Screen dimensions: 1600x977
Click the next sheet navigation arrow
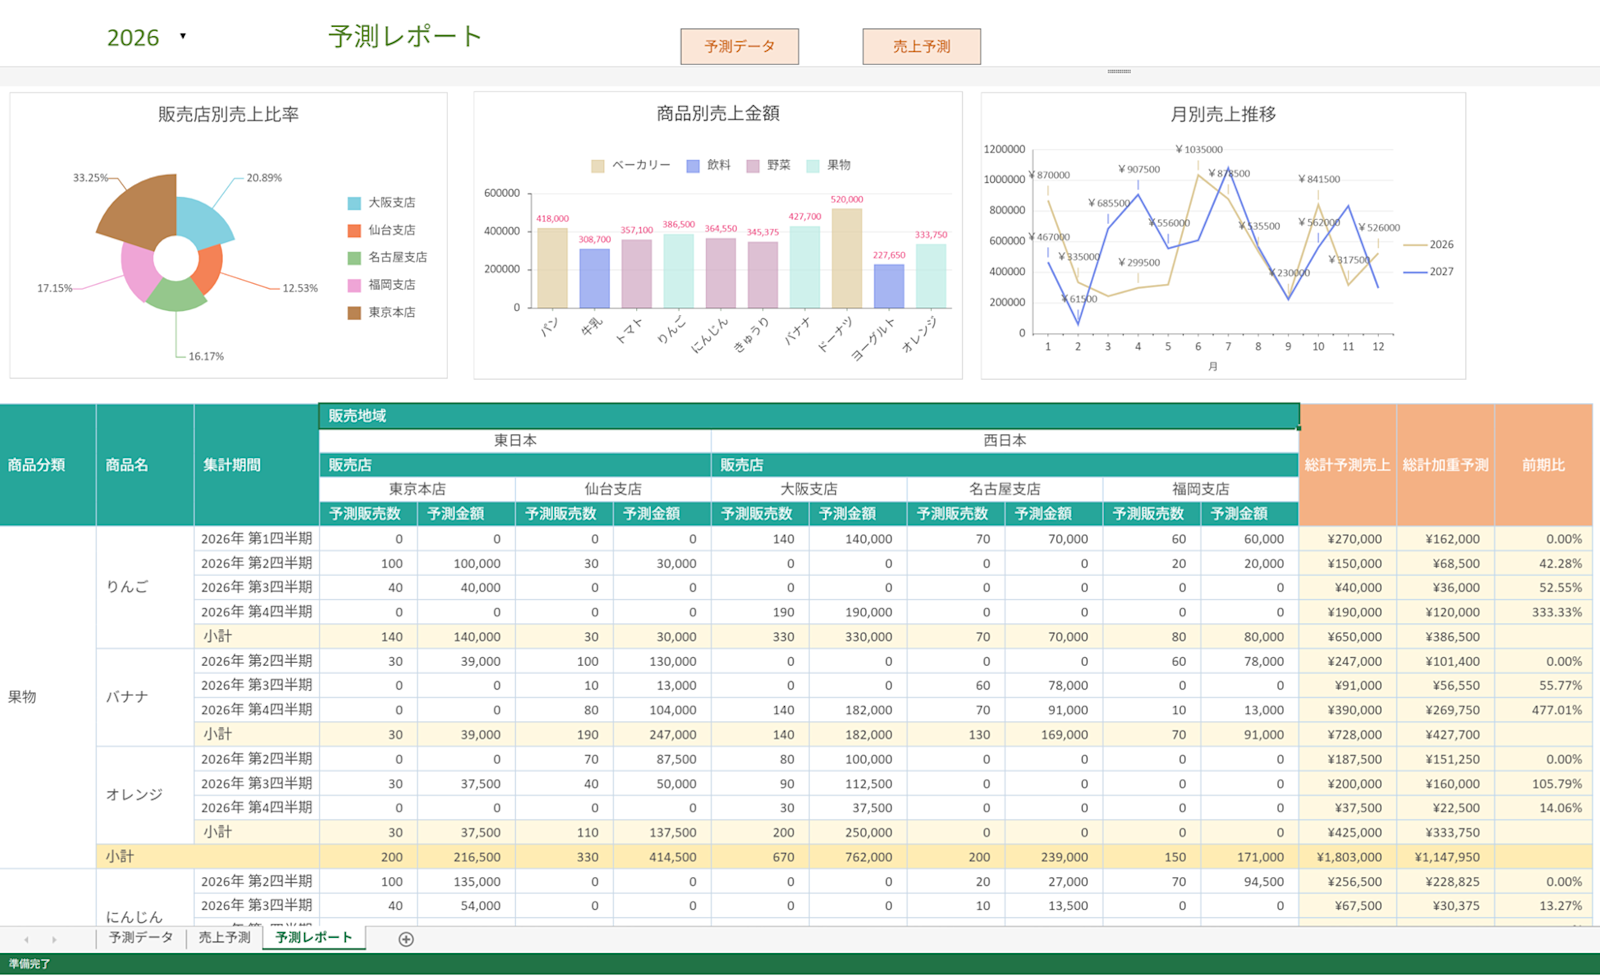click(x=54, y=940)
